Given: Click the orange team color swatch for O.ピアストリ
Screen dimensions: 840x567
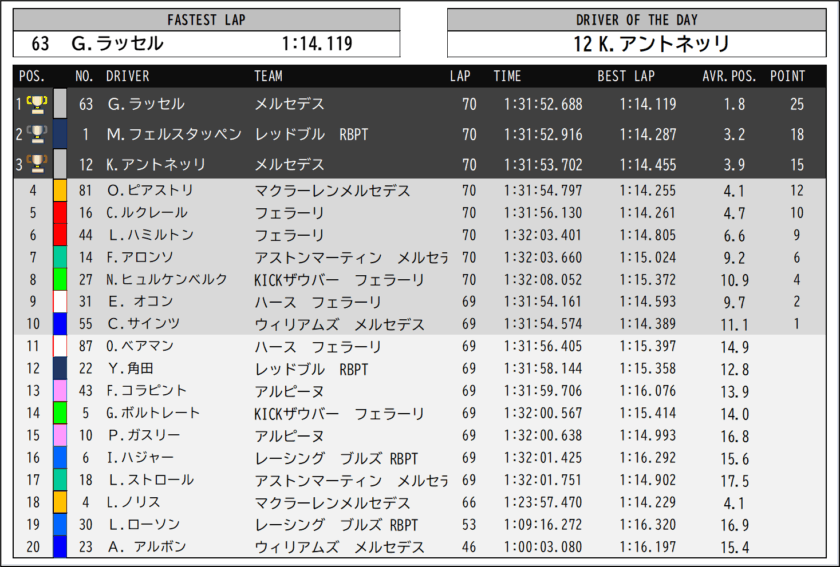Looking at the screenshot, I should (x=60, y=190).
